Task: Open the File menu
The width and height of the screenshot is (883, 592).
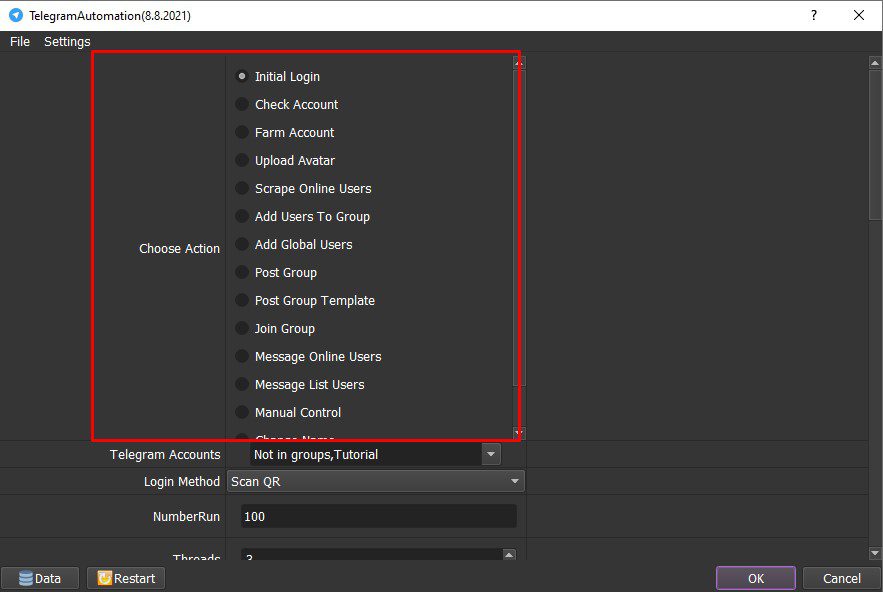Action: pos(20,42)
